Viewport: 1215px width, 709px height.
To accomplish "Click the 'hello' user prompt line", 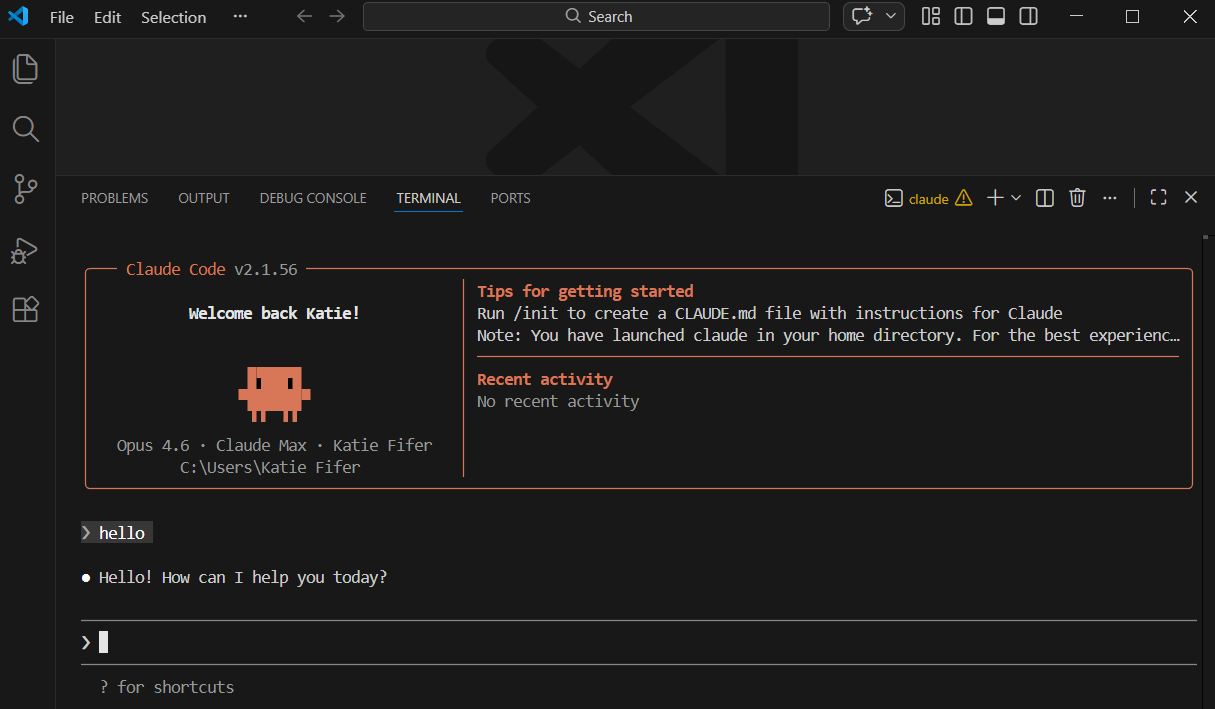I will 117,533.
